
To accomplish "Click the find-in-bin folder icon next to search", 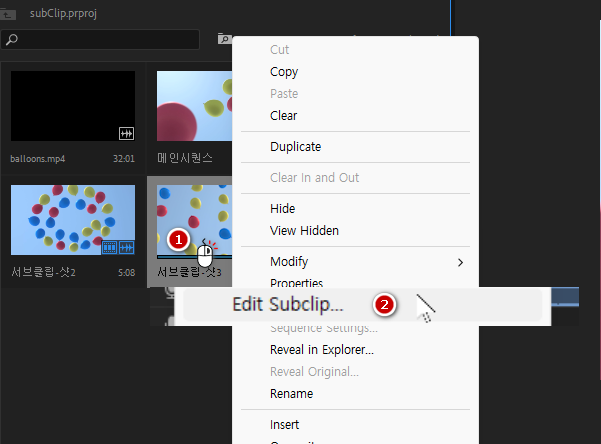I will [x=224, y=40].
